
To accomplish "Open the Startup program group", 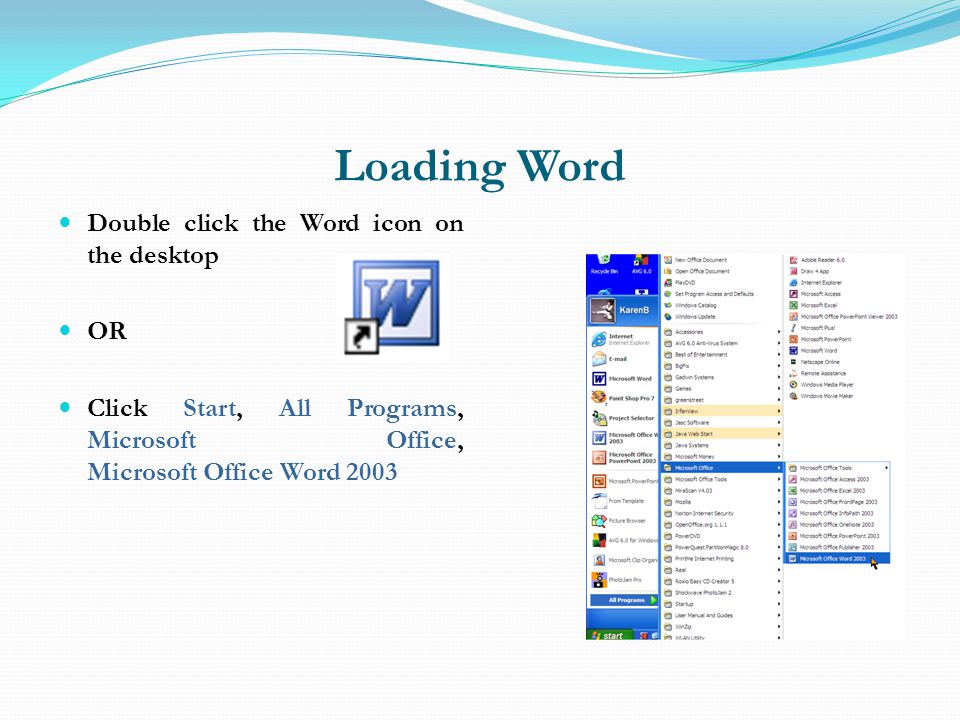I will (722, 604).
